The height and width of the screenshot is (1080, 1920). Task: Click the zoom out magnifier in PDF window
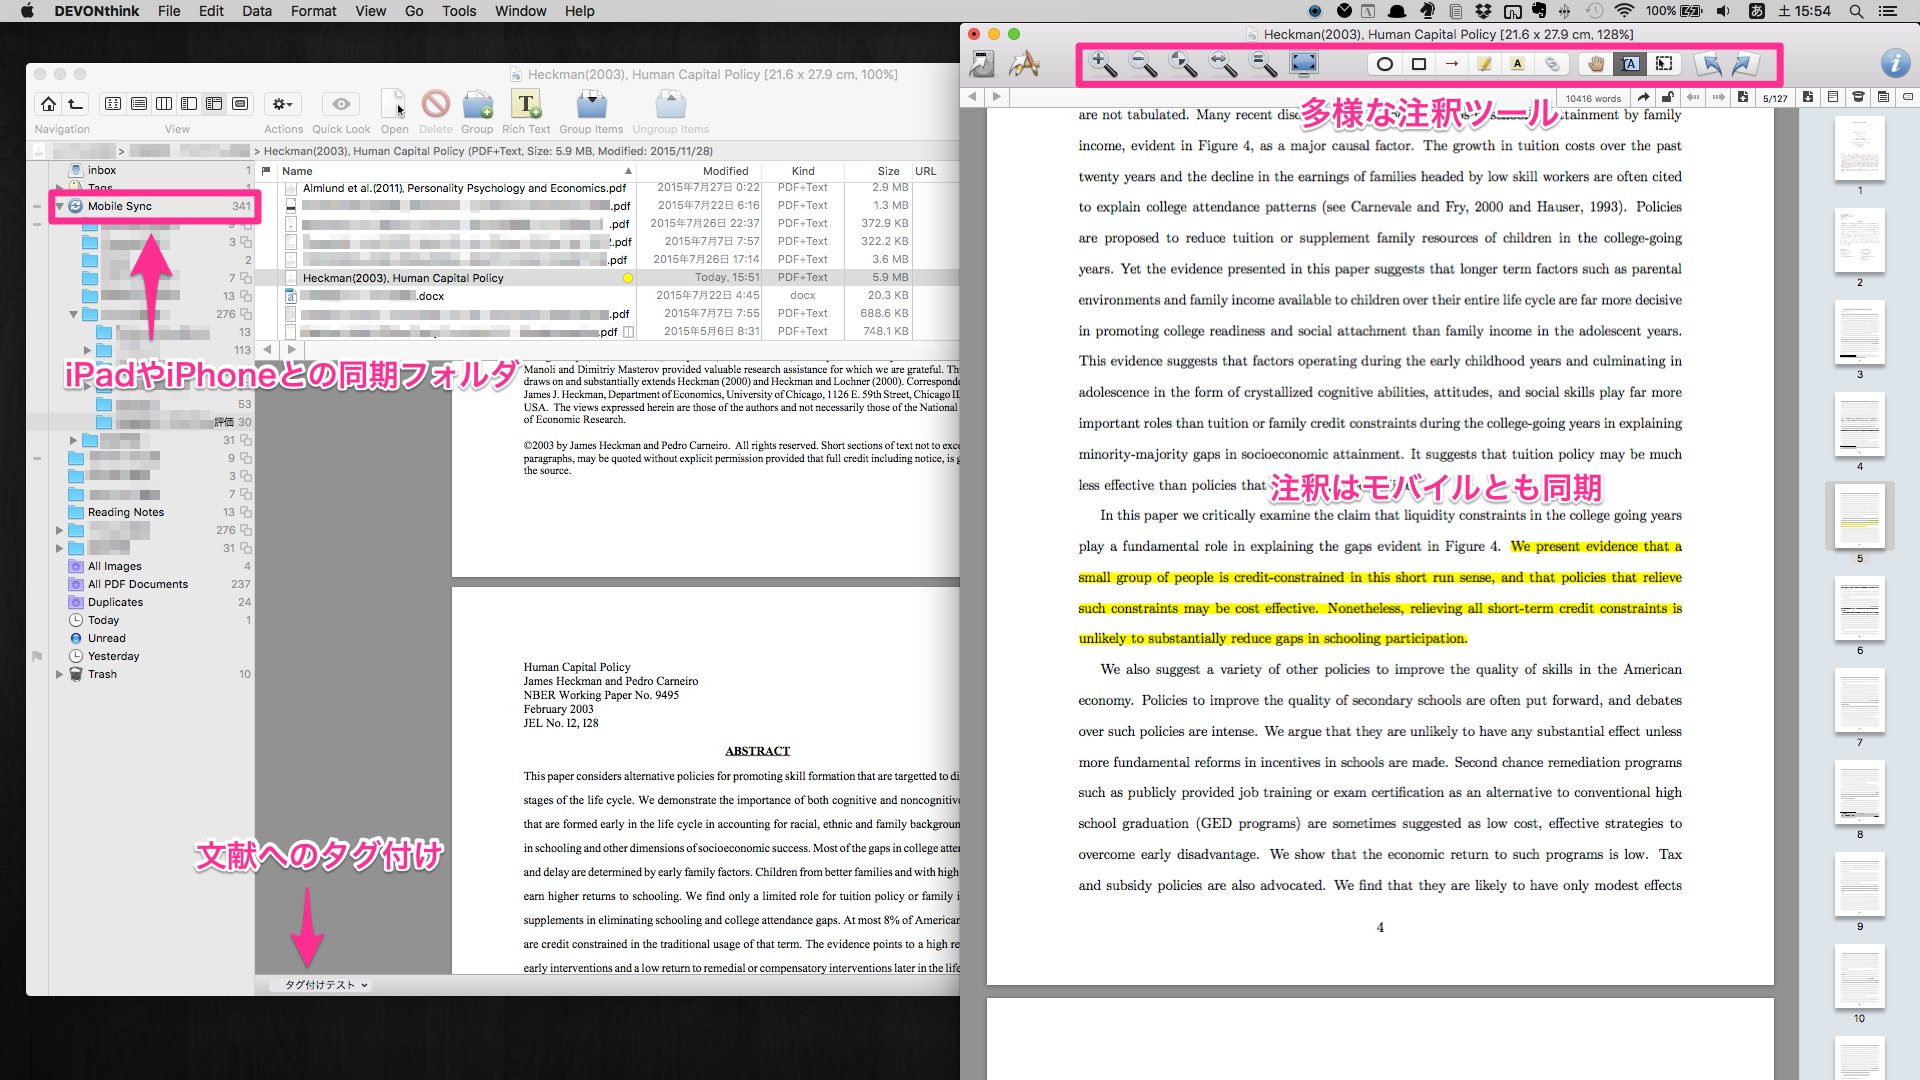coord(1142,64)
